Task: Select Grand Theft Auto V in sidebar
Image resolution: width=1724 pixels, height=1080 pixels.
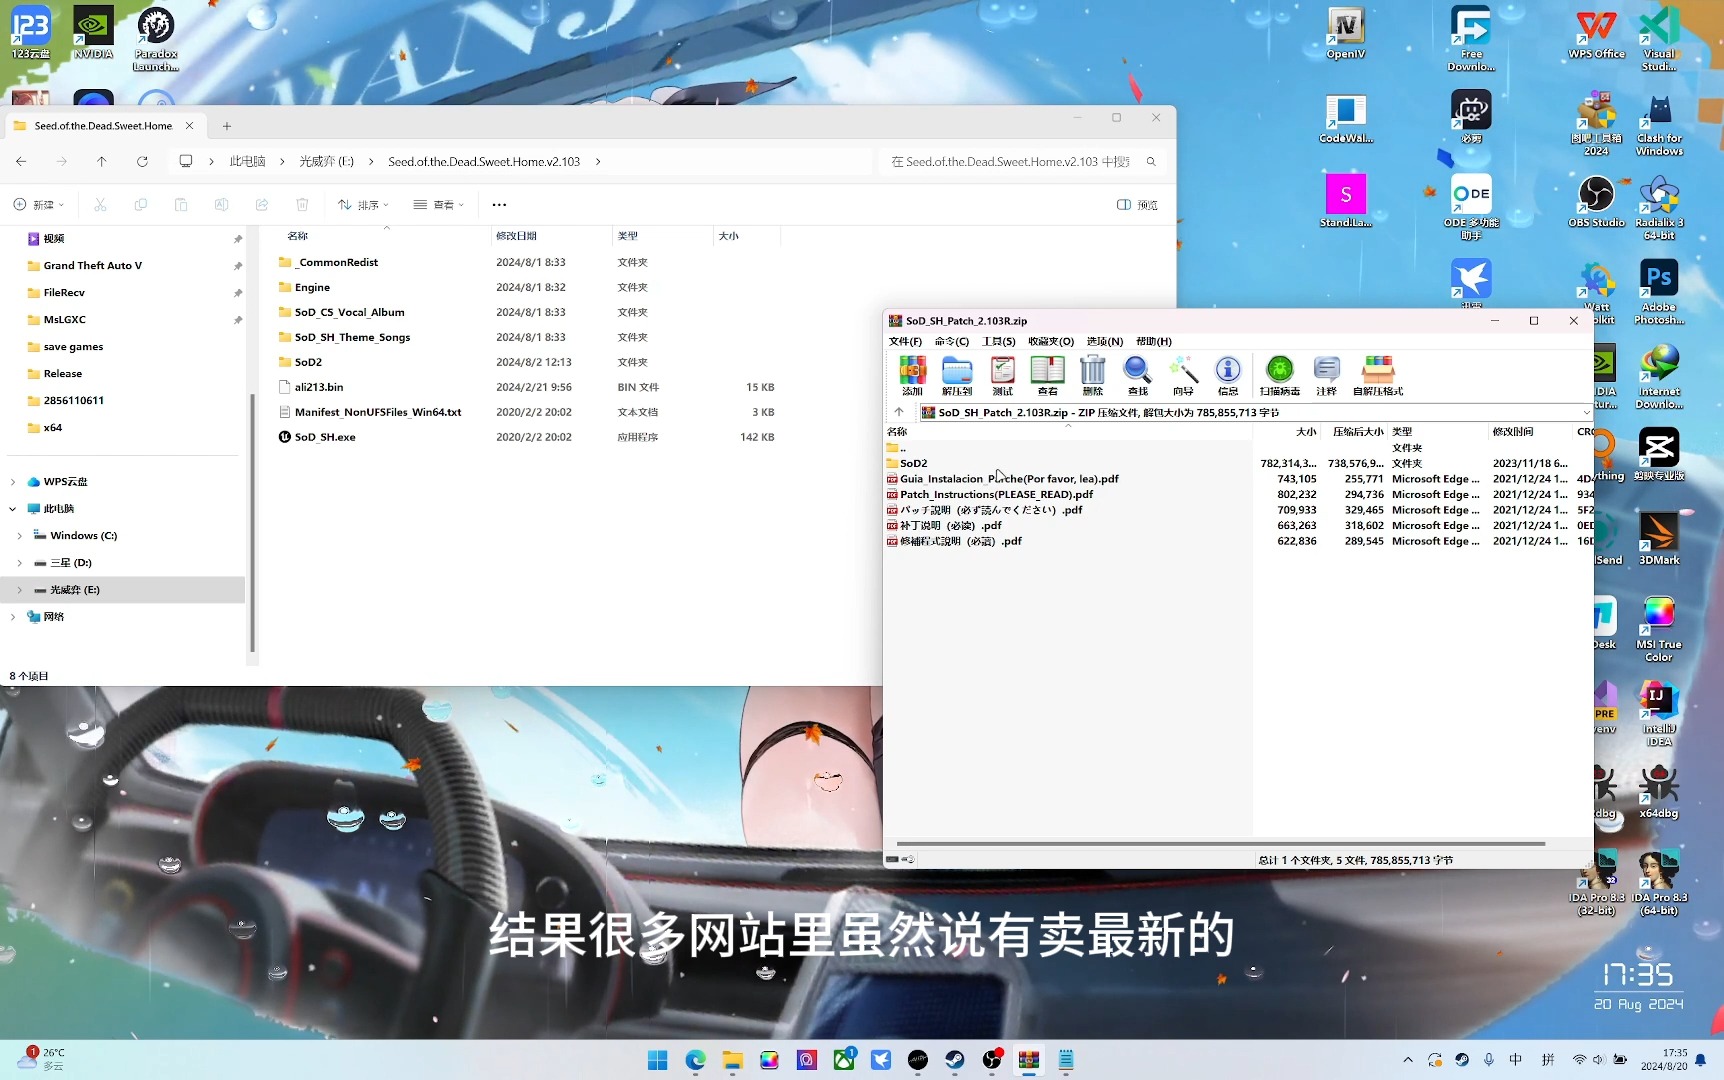Action: tap(92, 266)
